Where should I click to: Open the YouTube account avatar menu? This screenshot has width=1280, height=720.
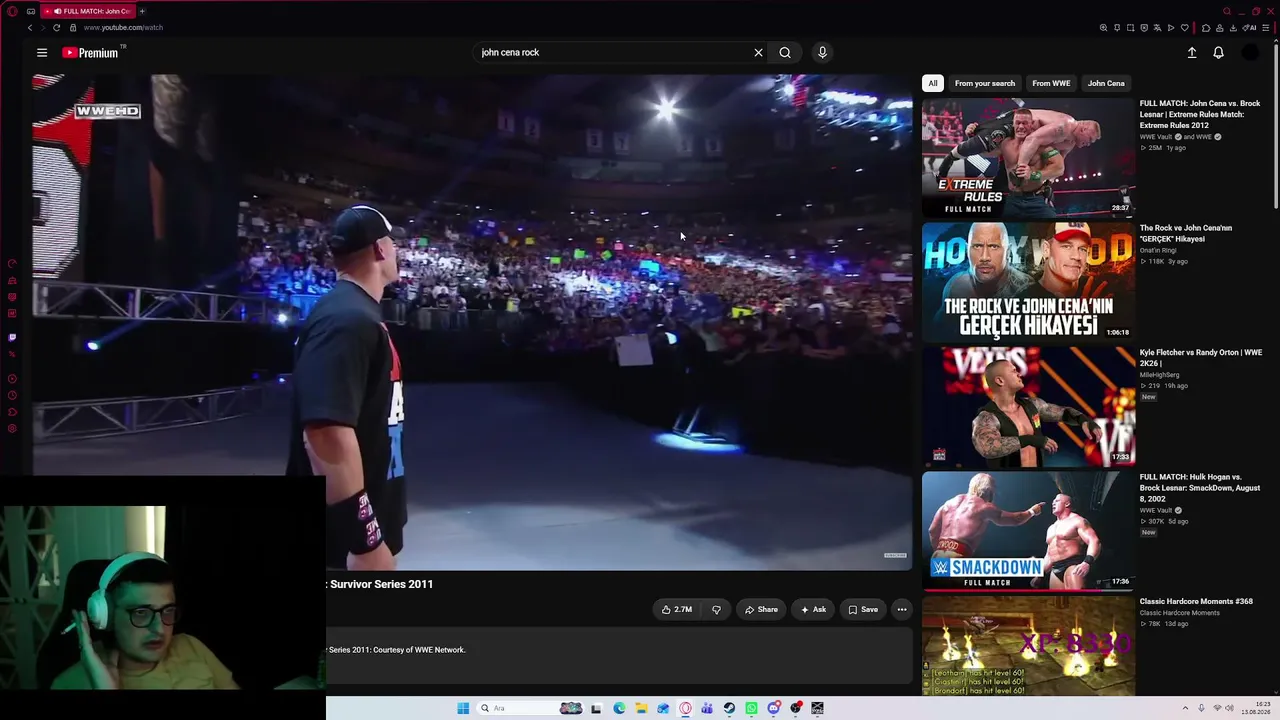(x=1250, y=53)
